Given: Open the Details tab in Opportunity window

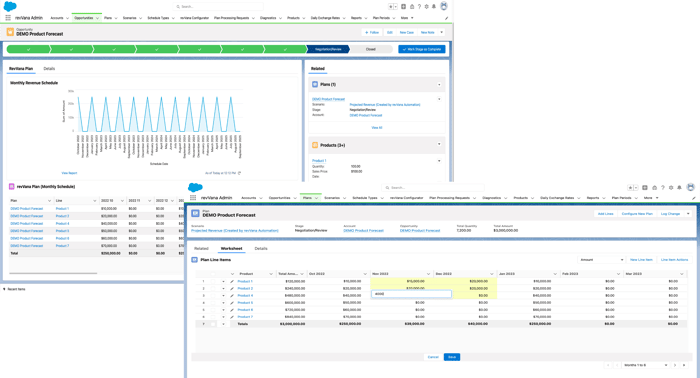Looking at the screenshot, I should tap(49, 69).
